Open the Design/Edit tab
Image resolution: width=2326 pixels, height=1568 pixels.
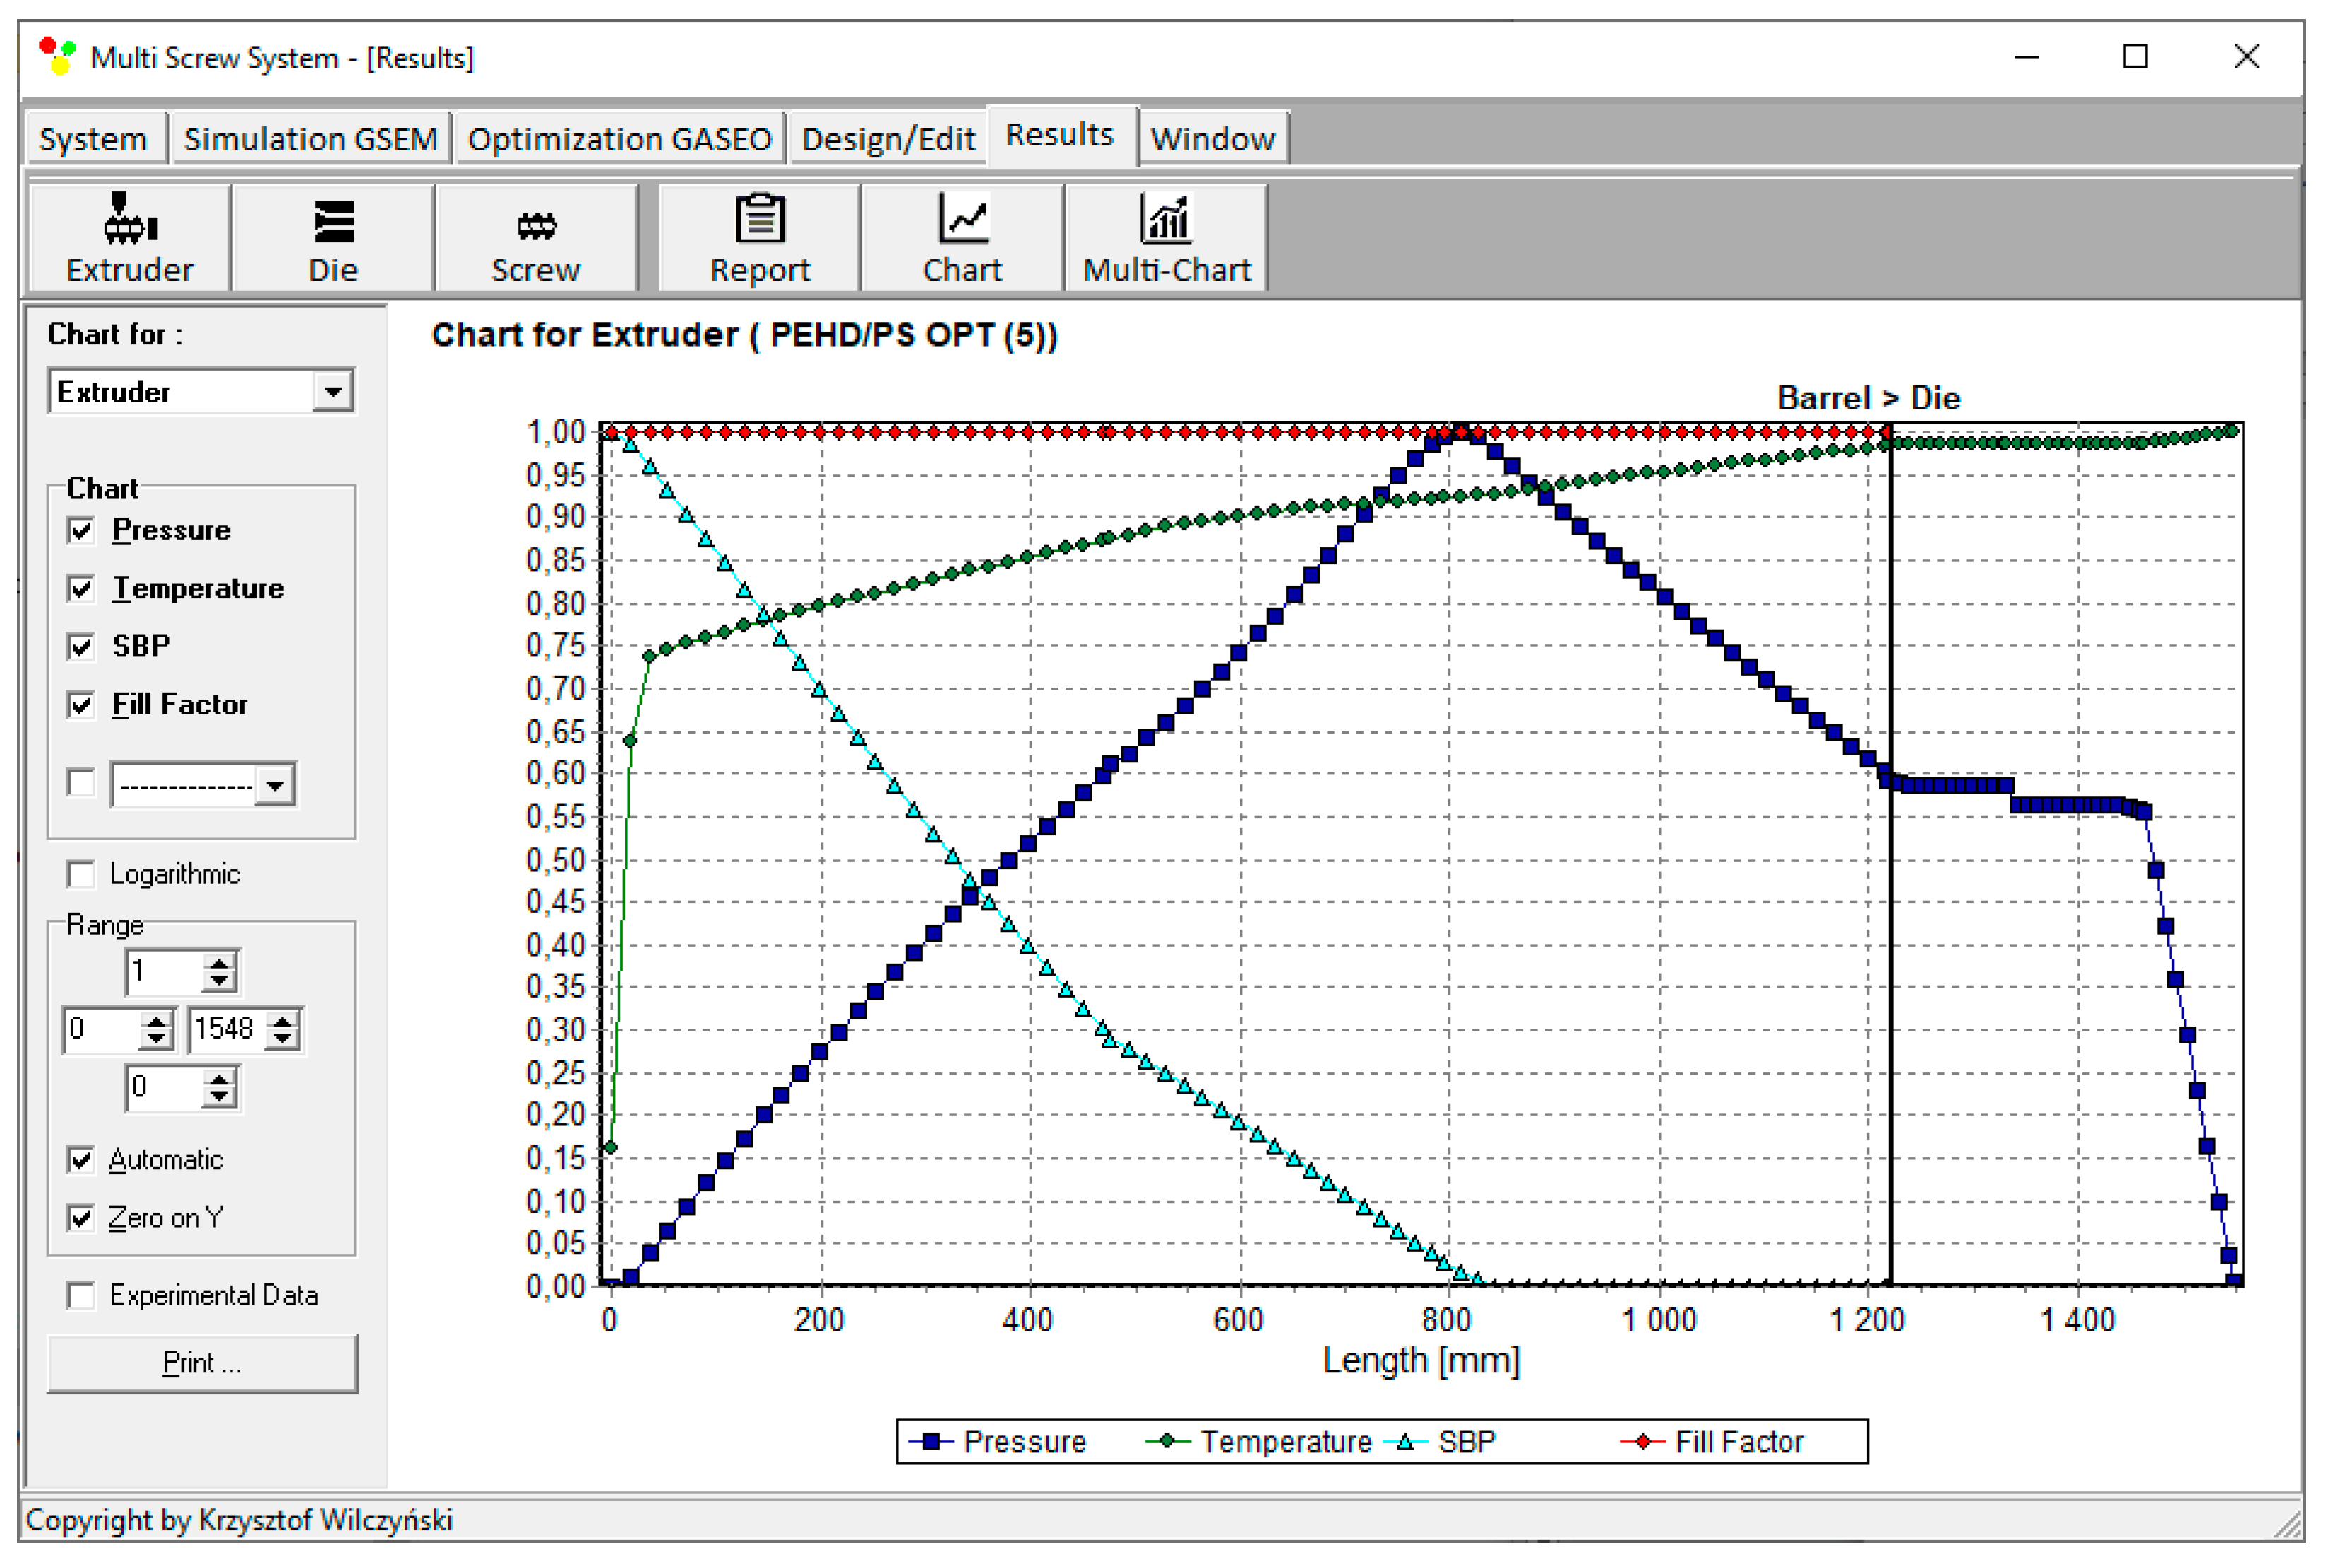[x=887, y=139]
